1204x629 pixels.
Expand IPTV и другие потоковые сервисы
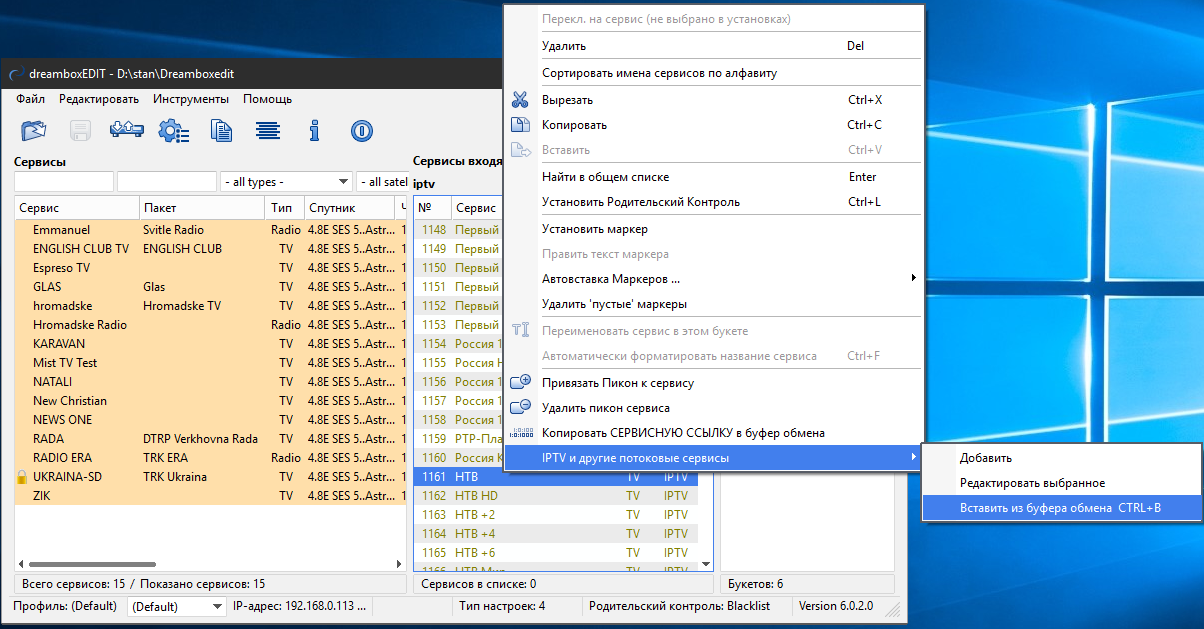[714, 458]
